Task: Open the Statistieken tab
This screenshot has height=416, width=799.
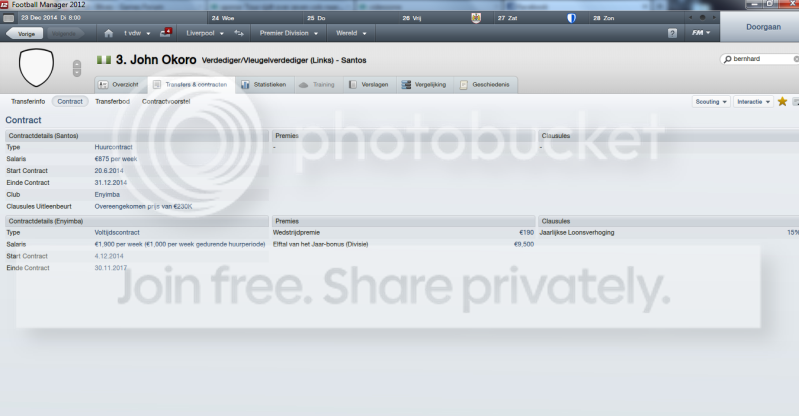Action: point(264,85)
